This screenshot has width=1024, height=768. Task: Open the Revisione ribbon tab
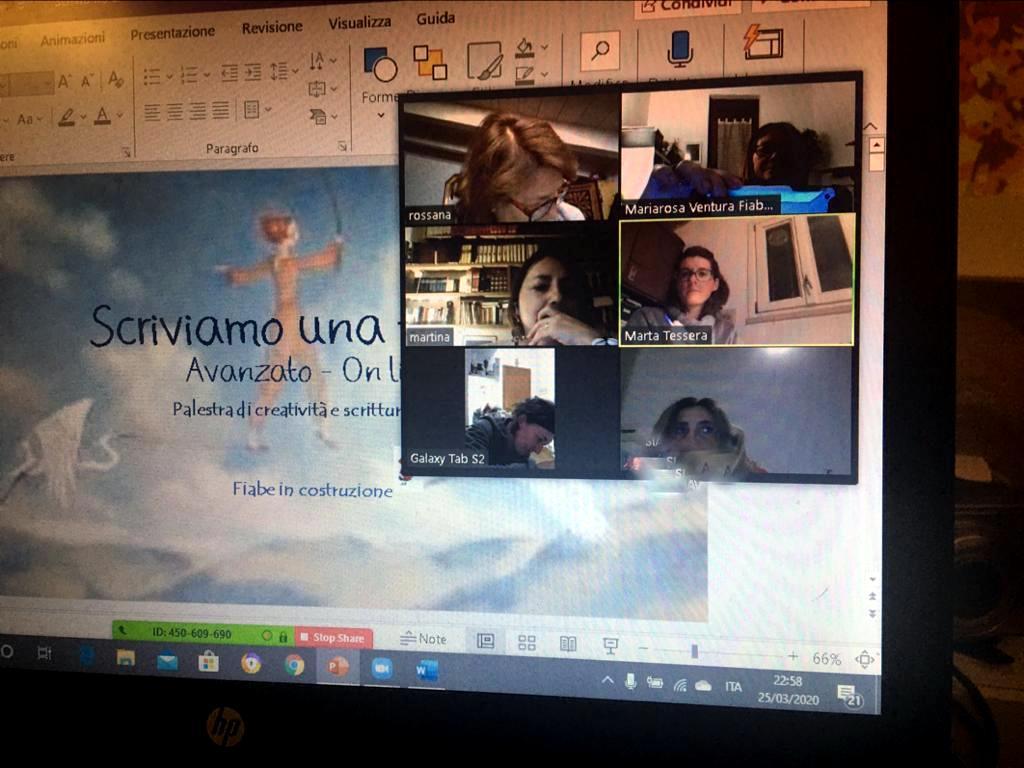pyautogui.click(x=272, y=28)
